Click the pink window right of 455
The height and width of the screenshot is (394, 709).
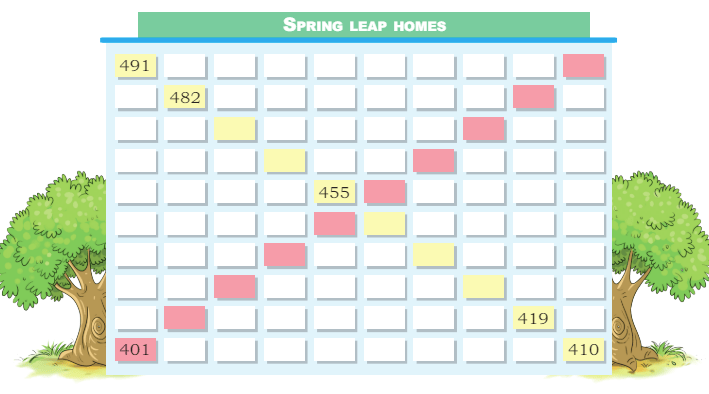[384, 192]
